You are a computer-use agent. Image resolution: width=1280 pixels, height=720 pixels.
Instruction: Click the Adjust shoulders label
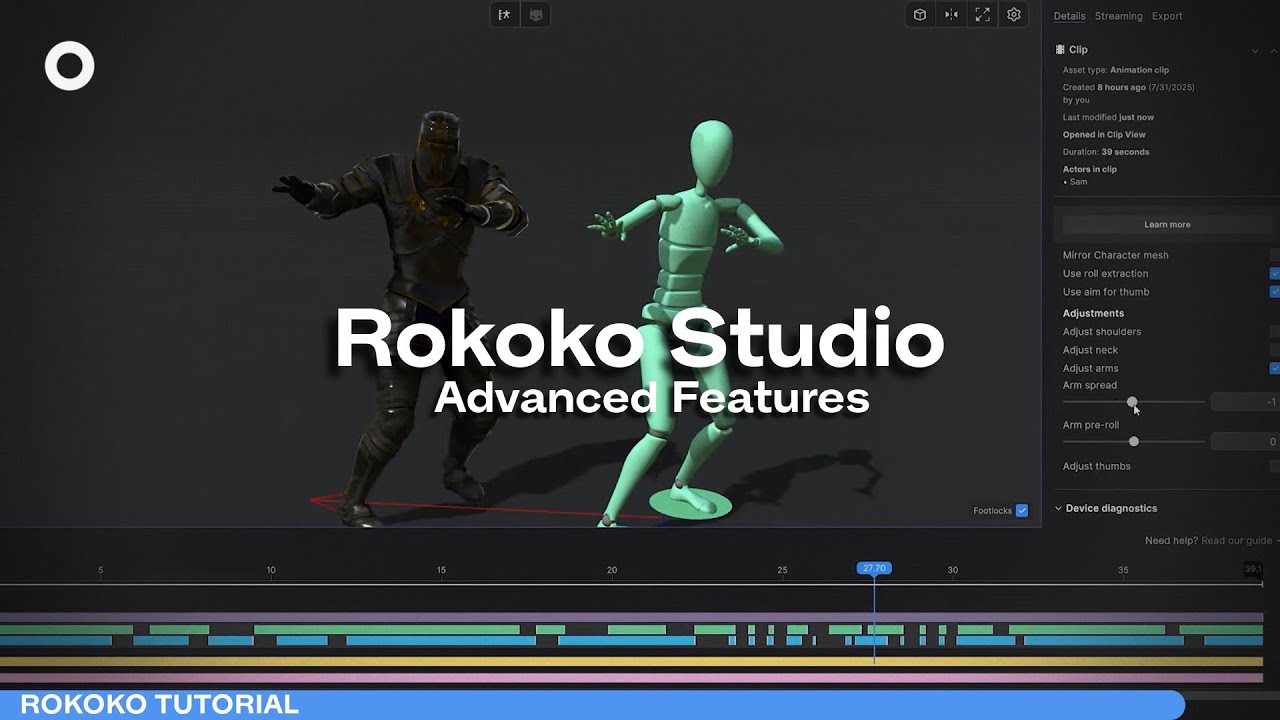(x=1102, y=332)
